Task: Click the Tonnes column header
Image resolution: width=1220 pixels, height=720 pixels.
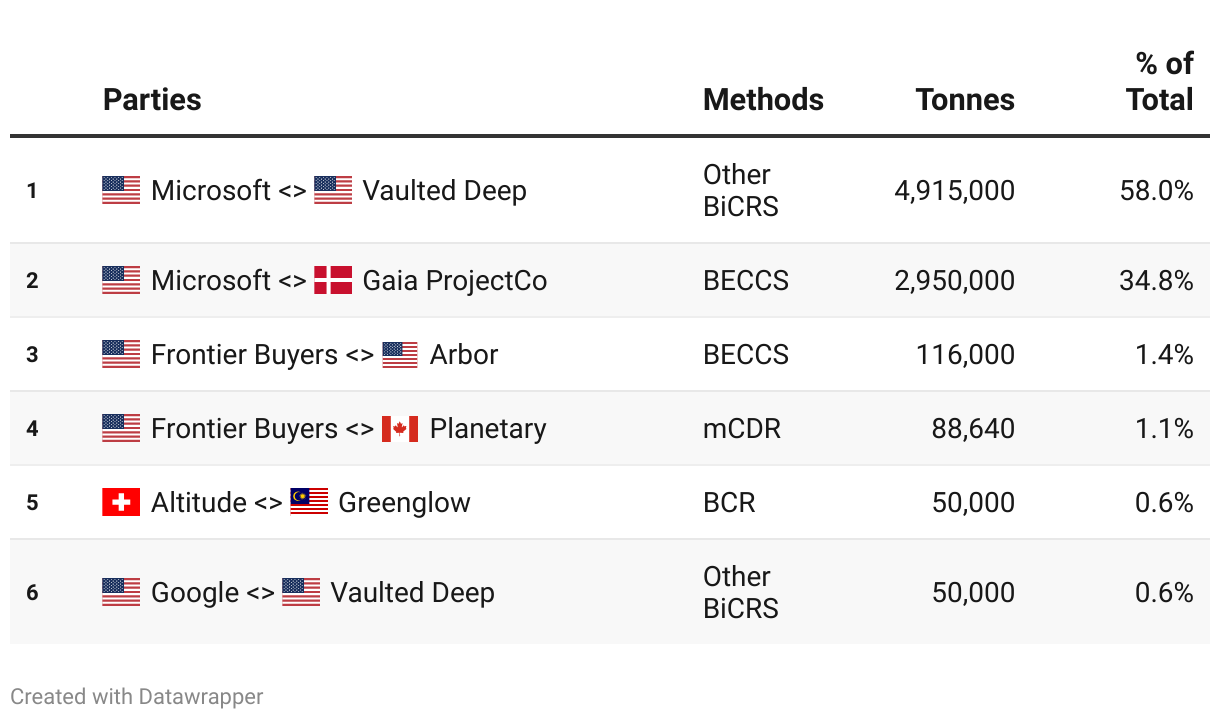Action: pos(965,100)
